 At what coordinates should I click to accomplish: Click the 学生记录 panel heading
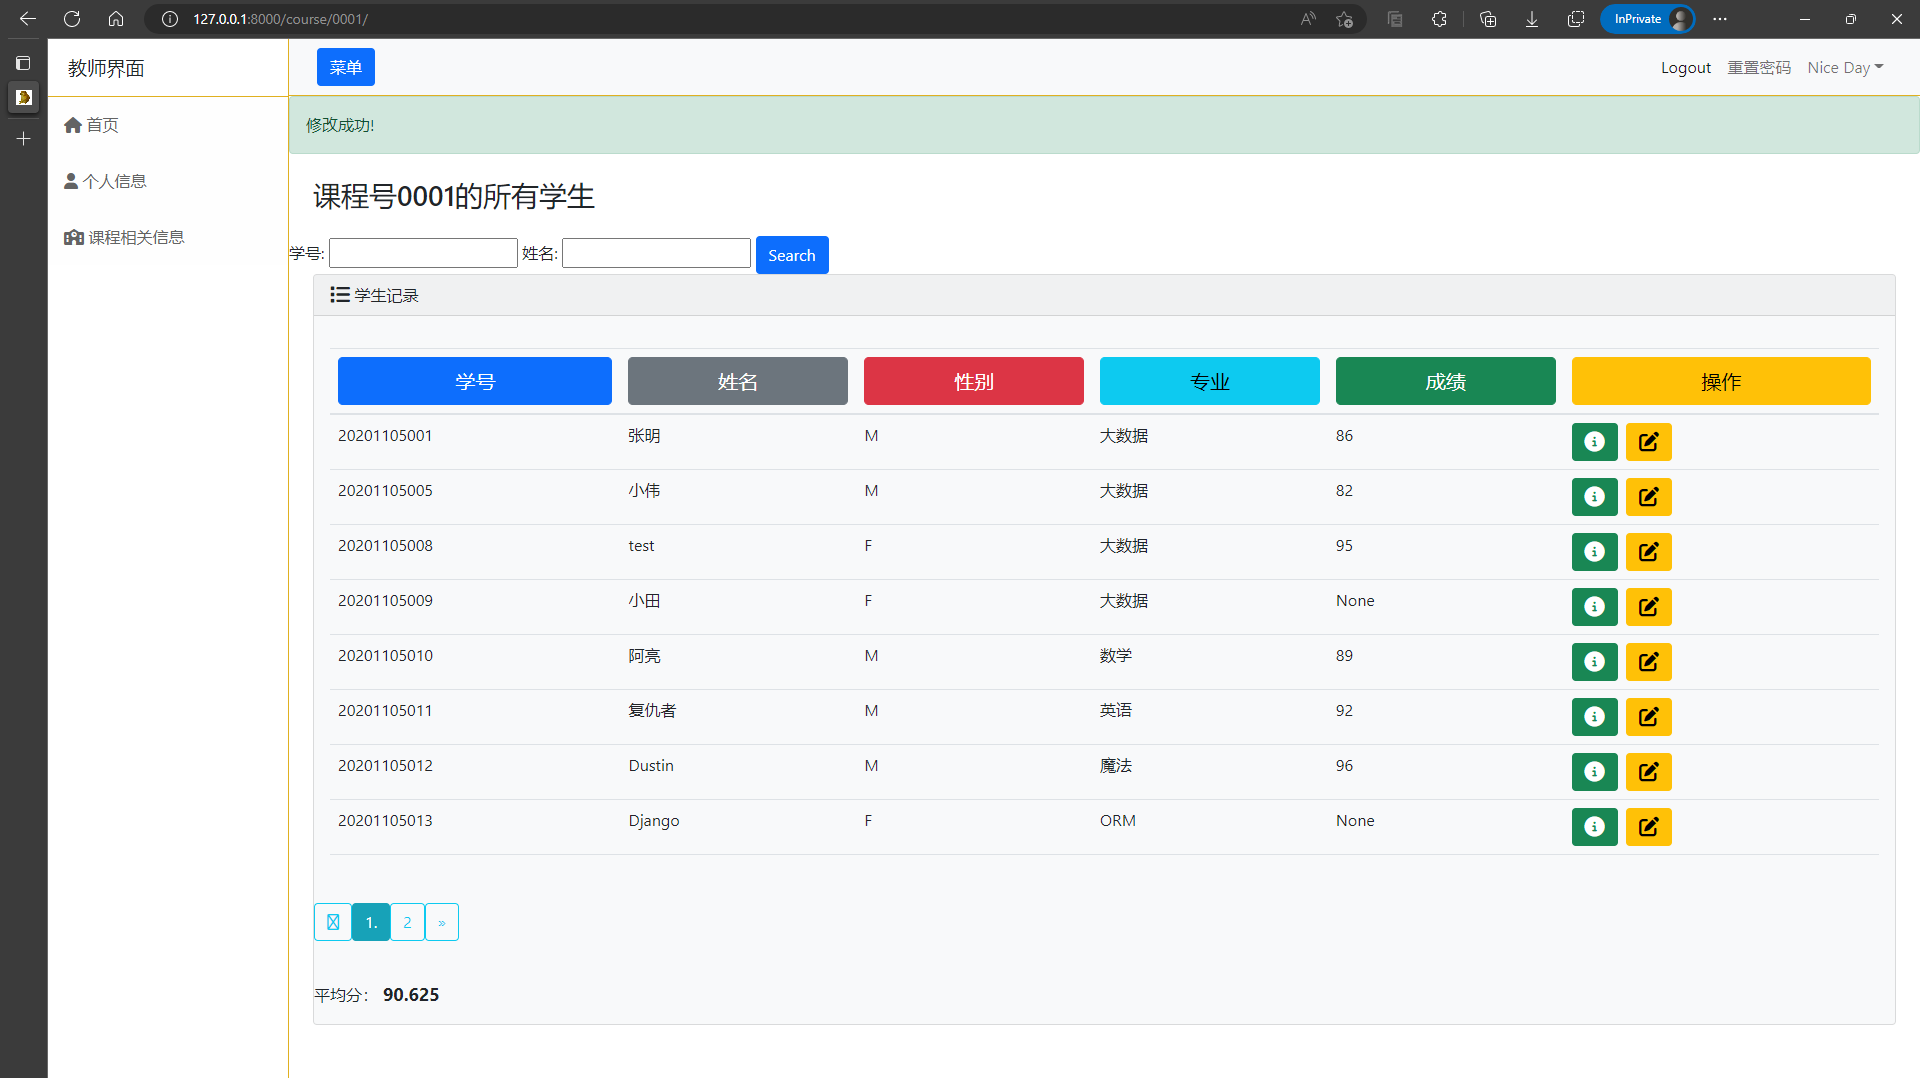375,295
